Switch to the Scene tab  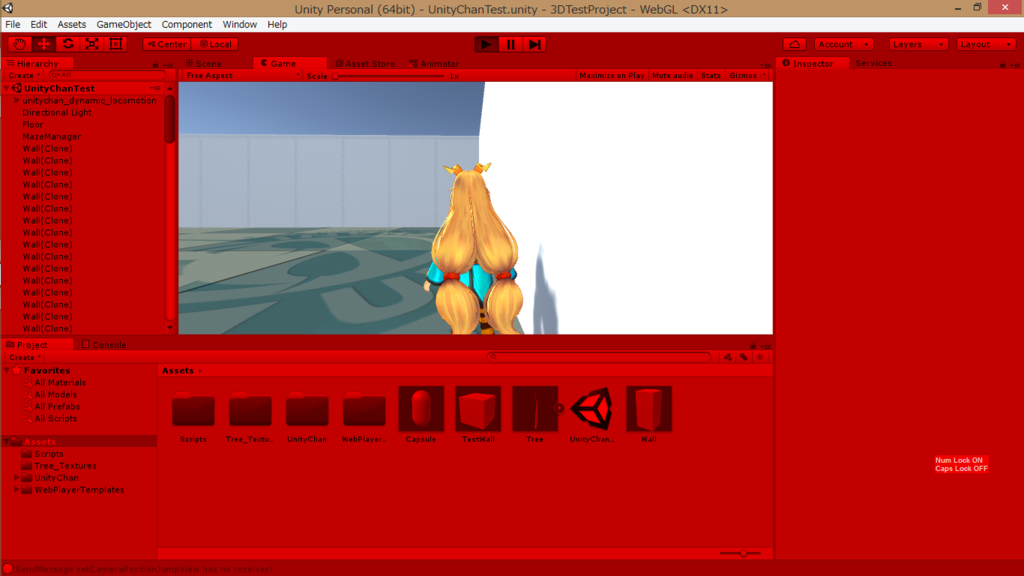point(203,63)
